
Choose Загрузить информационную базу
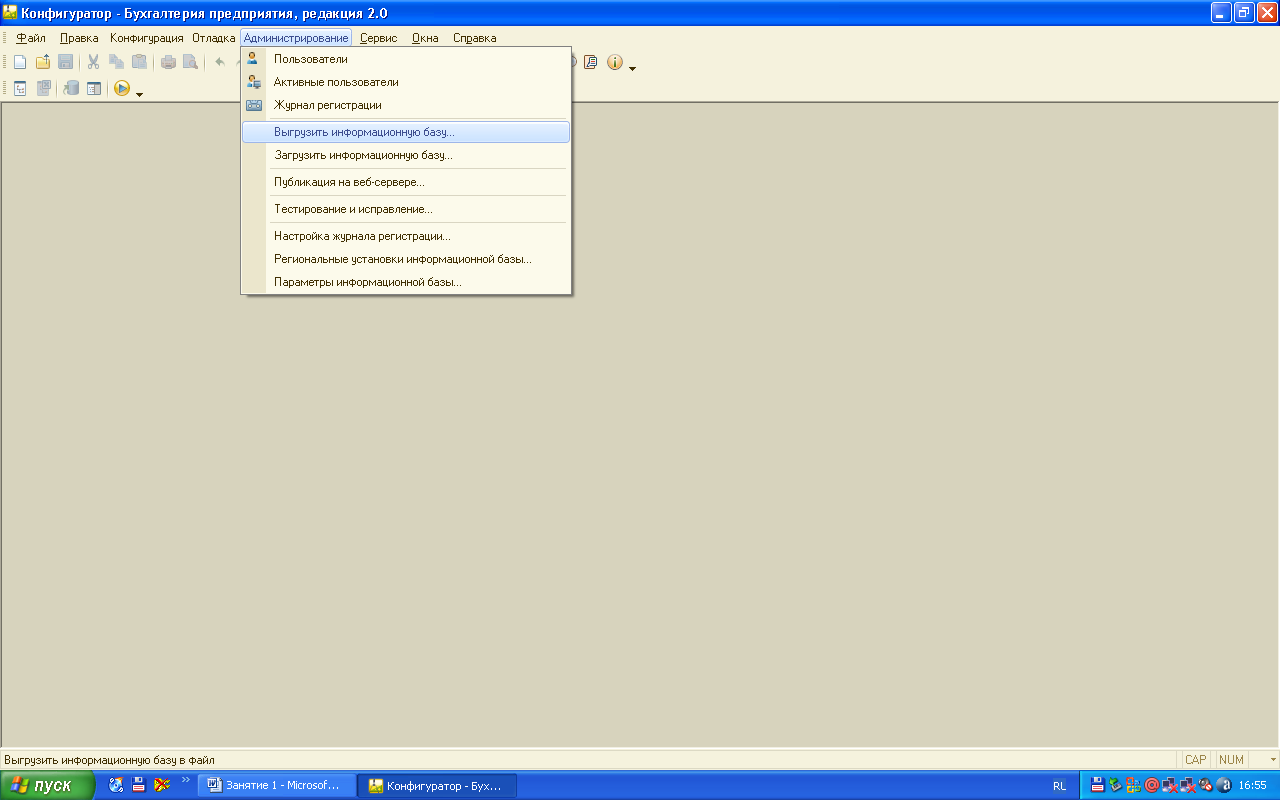406,155
